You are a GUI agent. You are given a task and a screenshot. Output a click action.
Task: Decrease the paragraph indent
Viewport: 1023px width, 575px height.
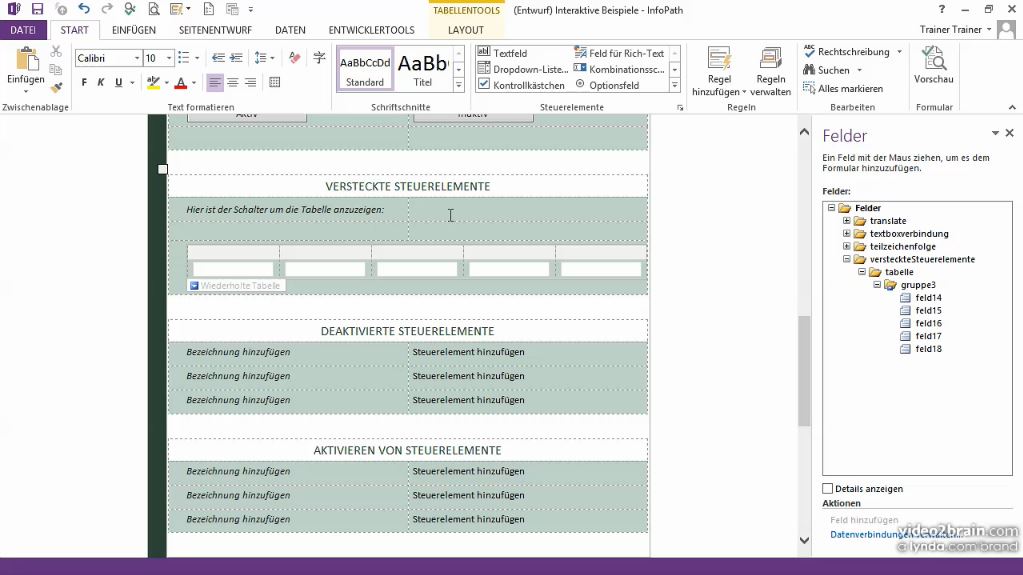(218, 58)
